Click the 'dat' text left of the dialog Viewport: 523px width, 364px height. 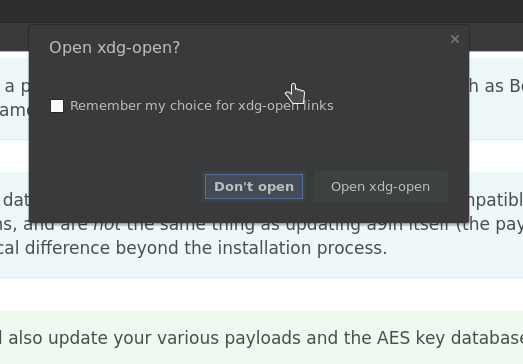point(16,200)
